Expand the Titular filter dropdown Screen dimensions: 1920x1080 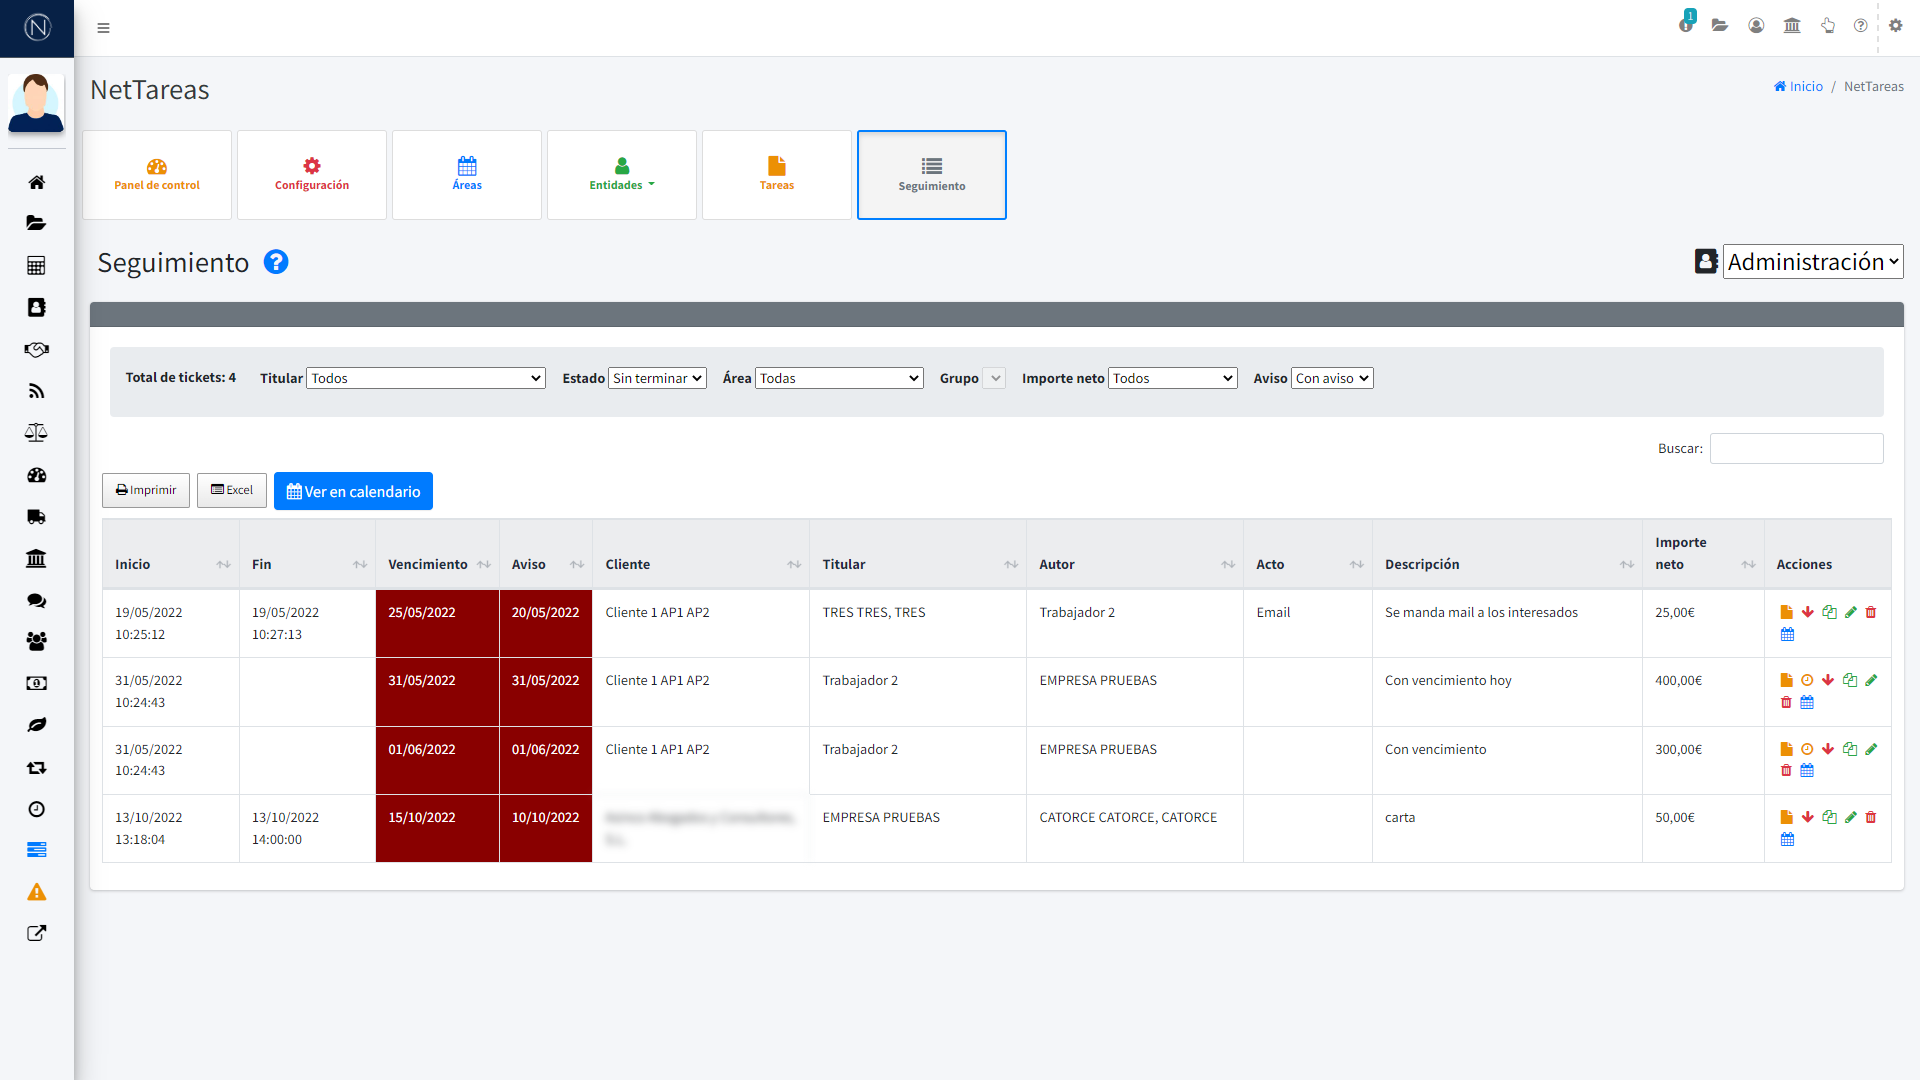(426, 378)
